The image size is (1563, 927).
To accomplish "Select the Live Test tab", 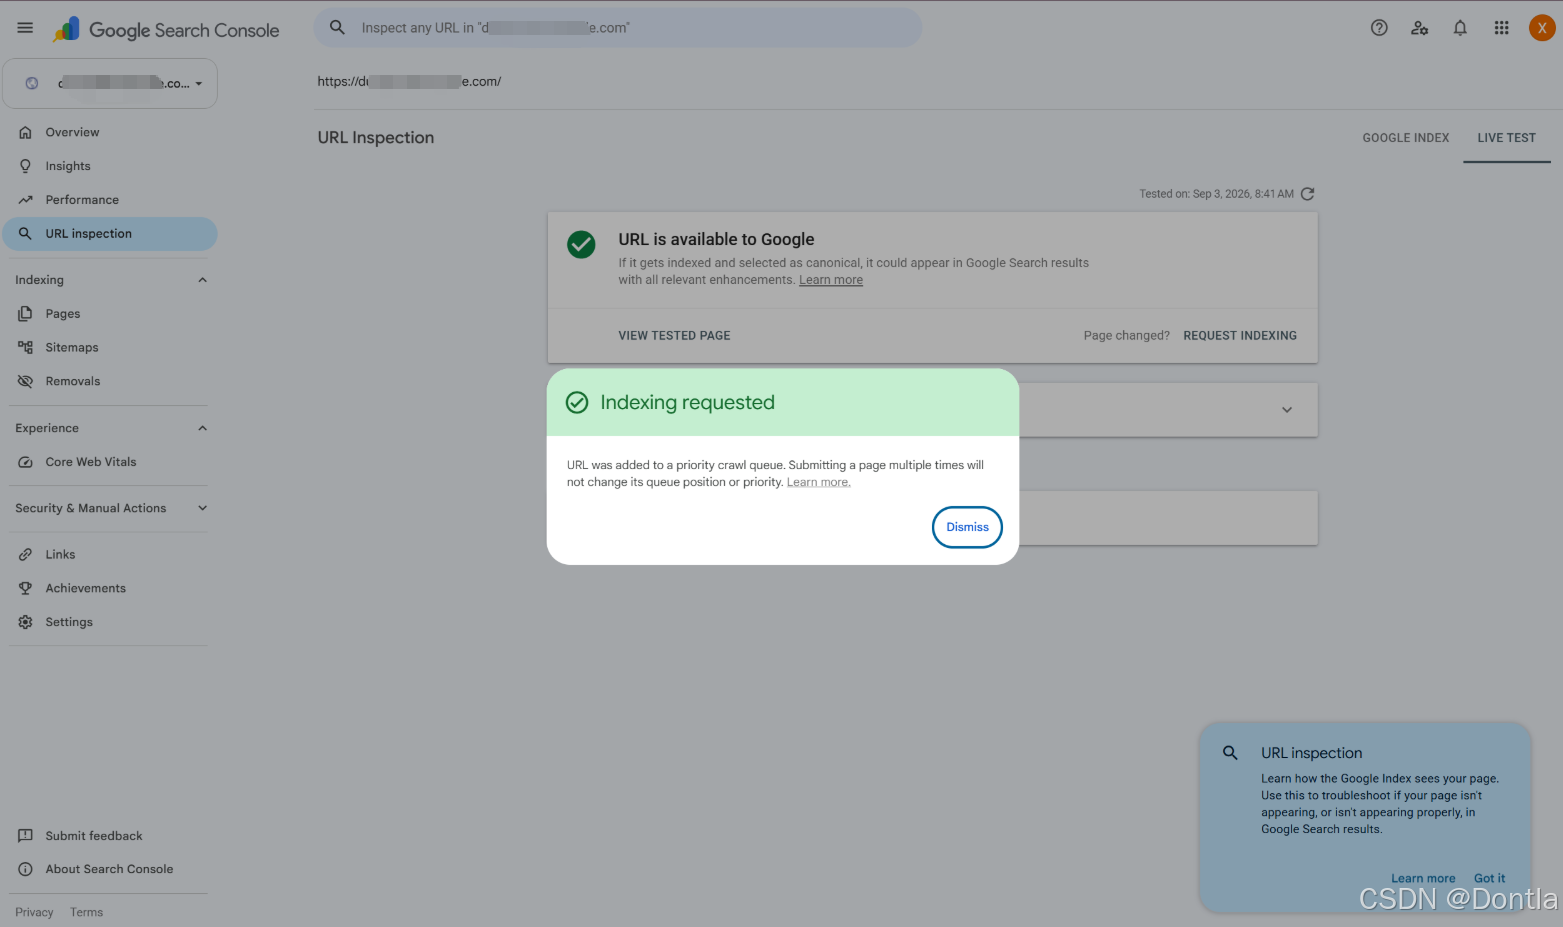I will point(1506,138).
